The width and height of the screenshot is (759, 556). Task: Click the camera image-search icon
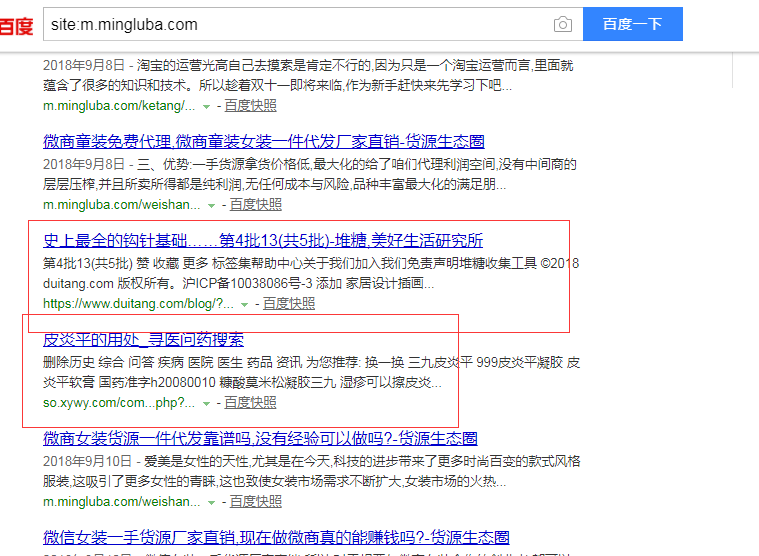tap(562, 24)
